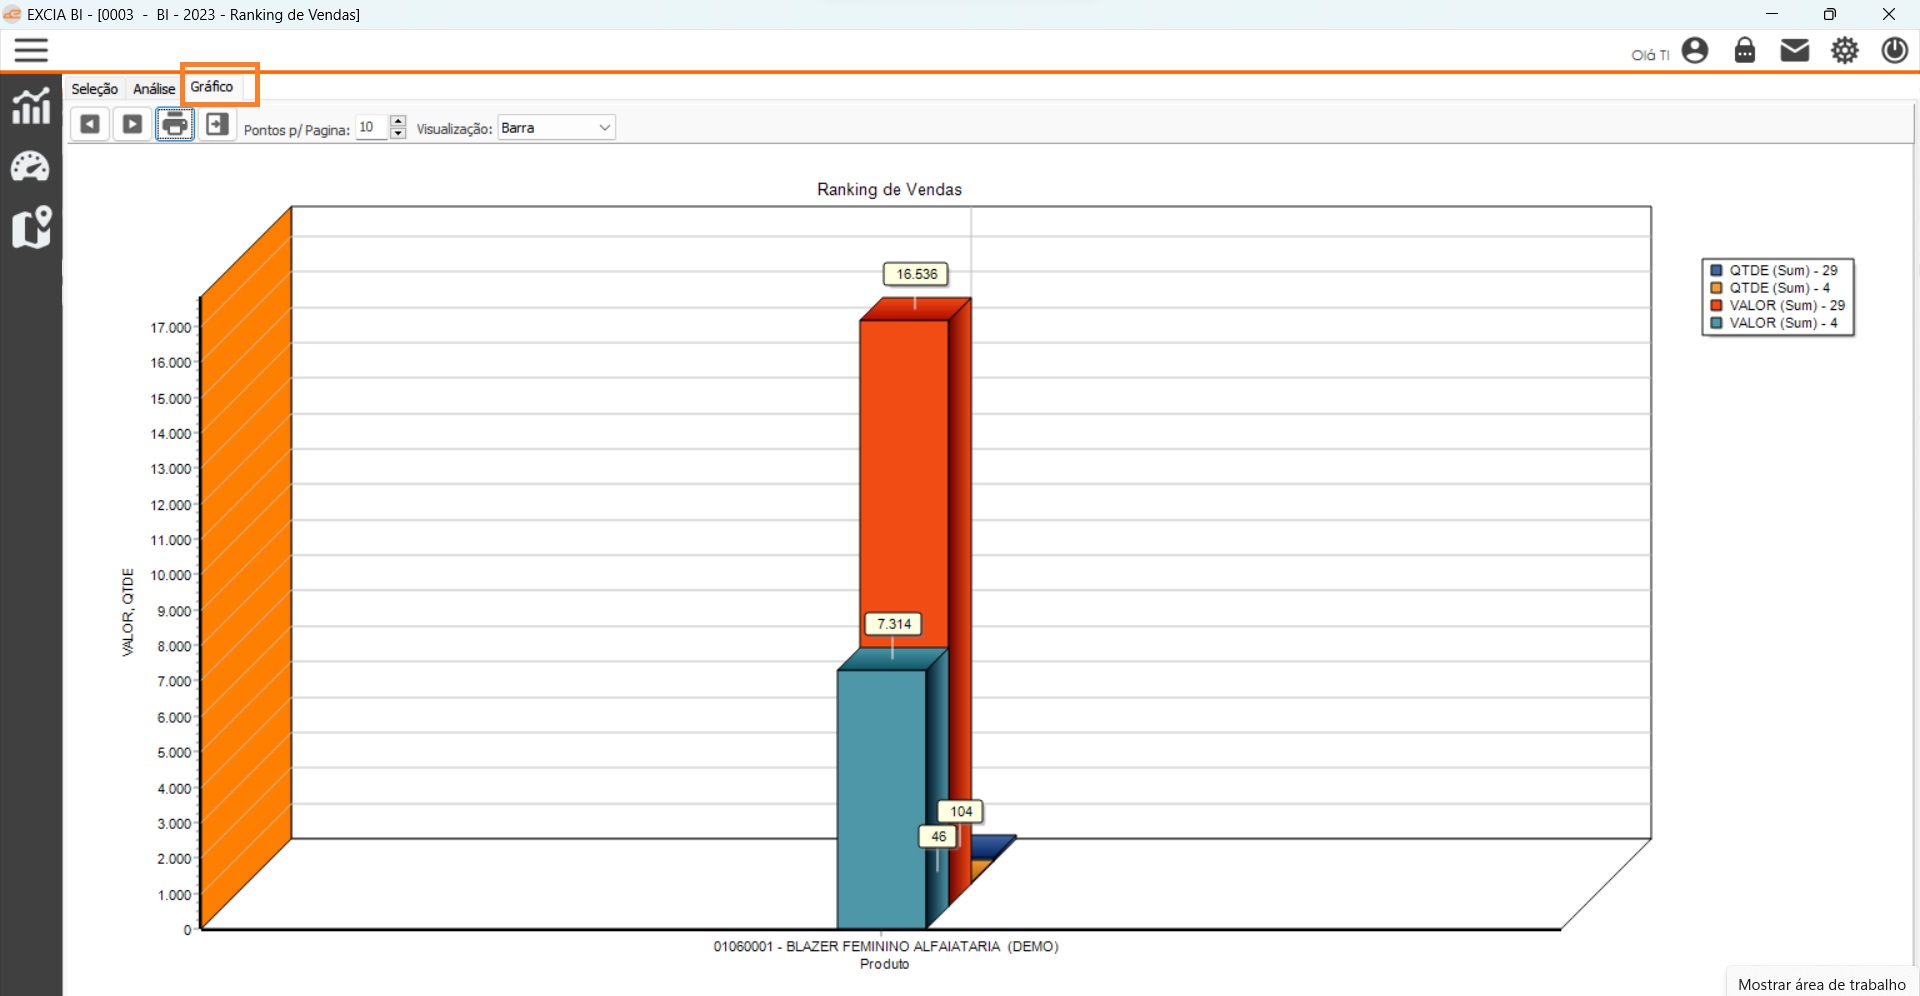1920x996 pixels.
Task: Open the user profile icon
Action: pos(1695,51)
